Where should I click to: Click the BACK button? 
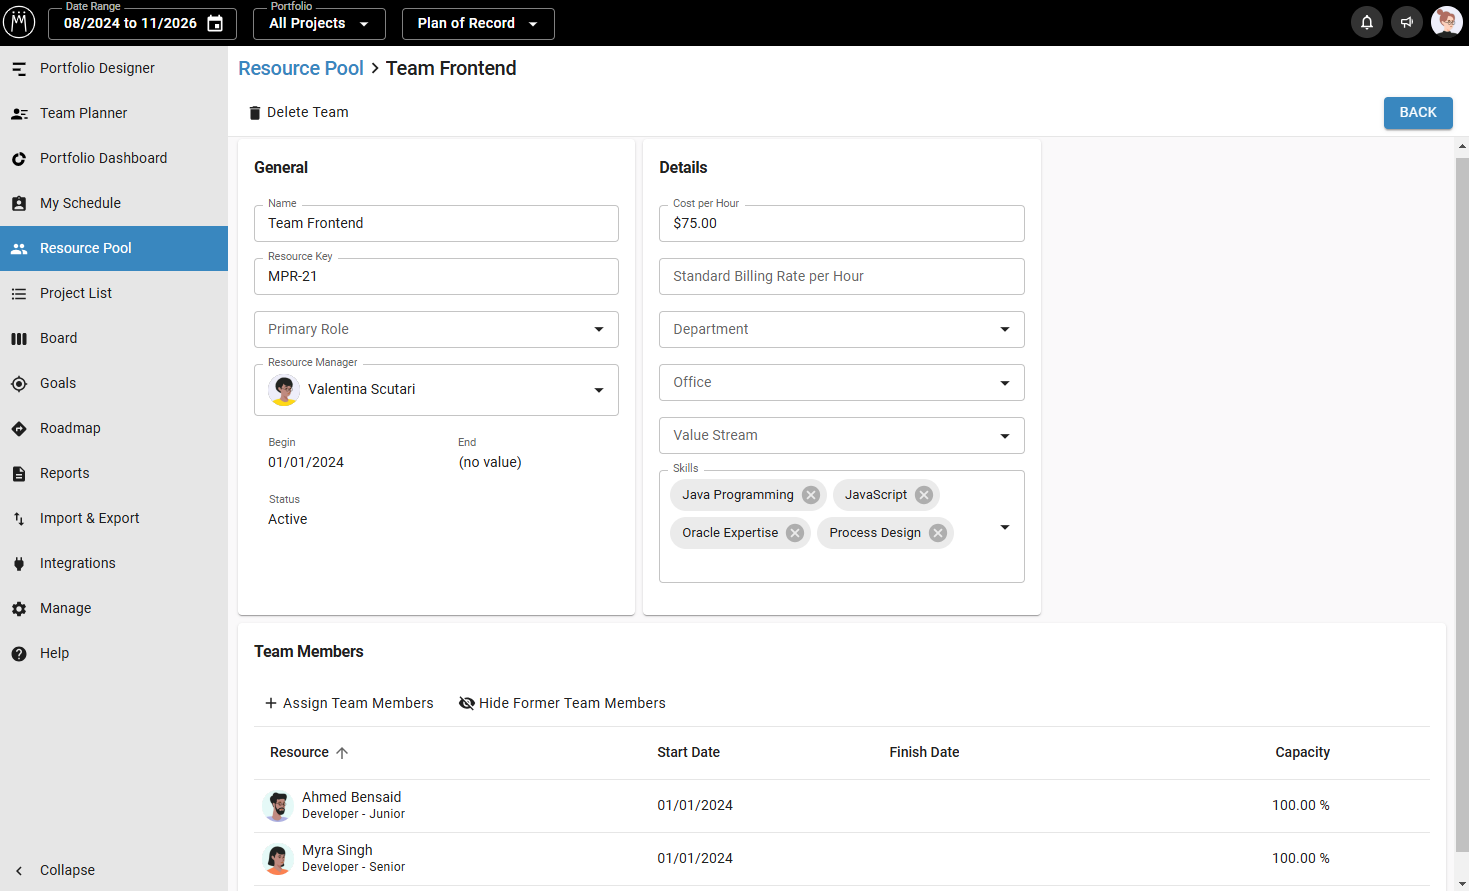coord(1418,112)
